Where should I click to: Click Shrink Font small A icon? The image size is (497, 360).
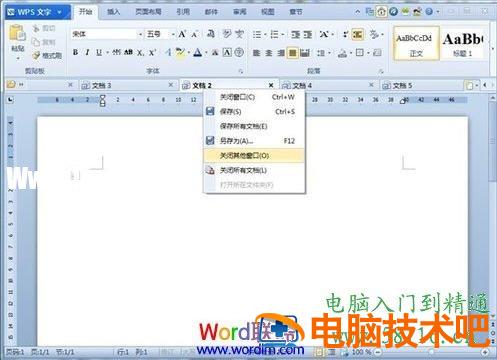click(195, 34)
